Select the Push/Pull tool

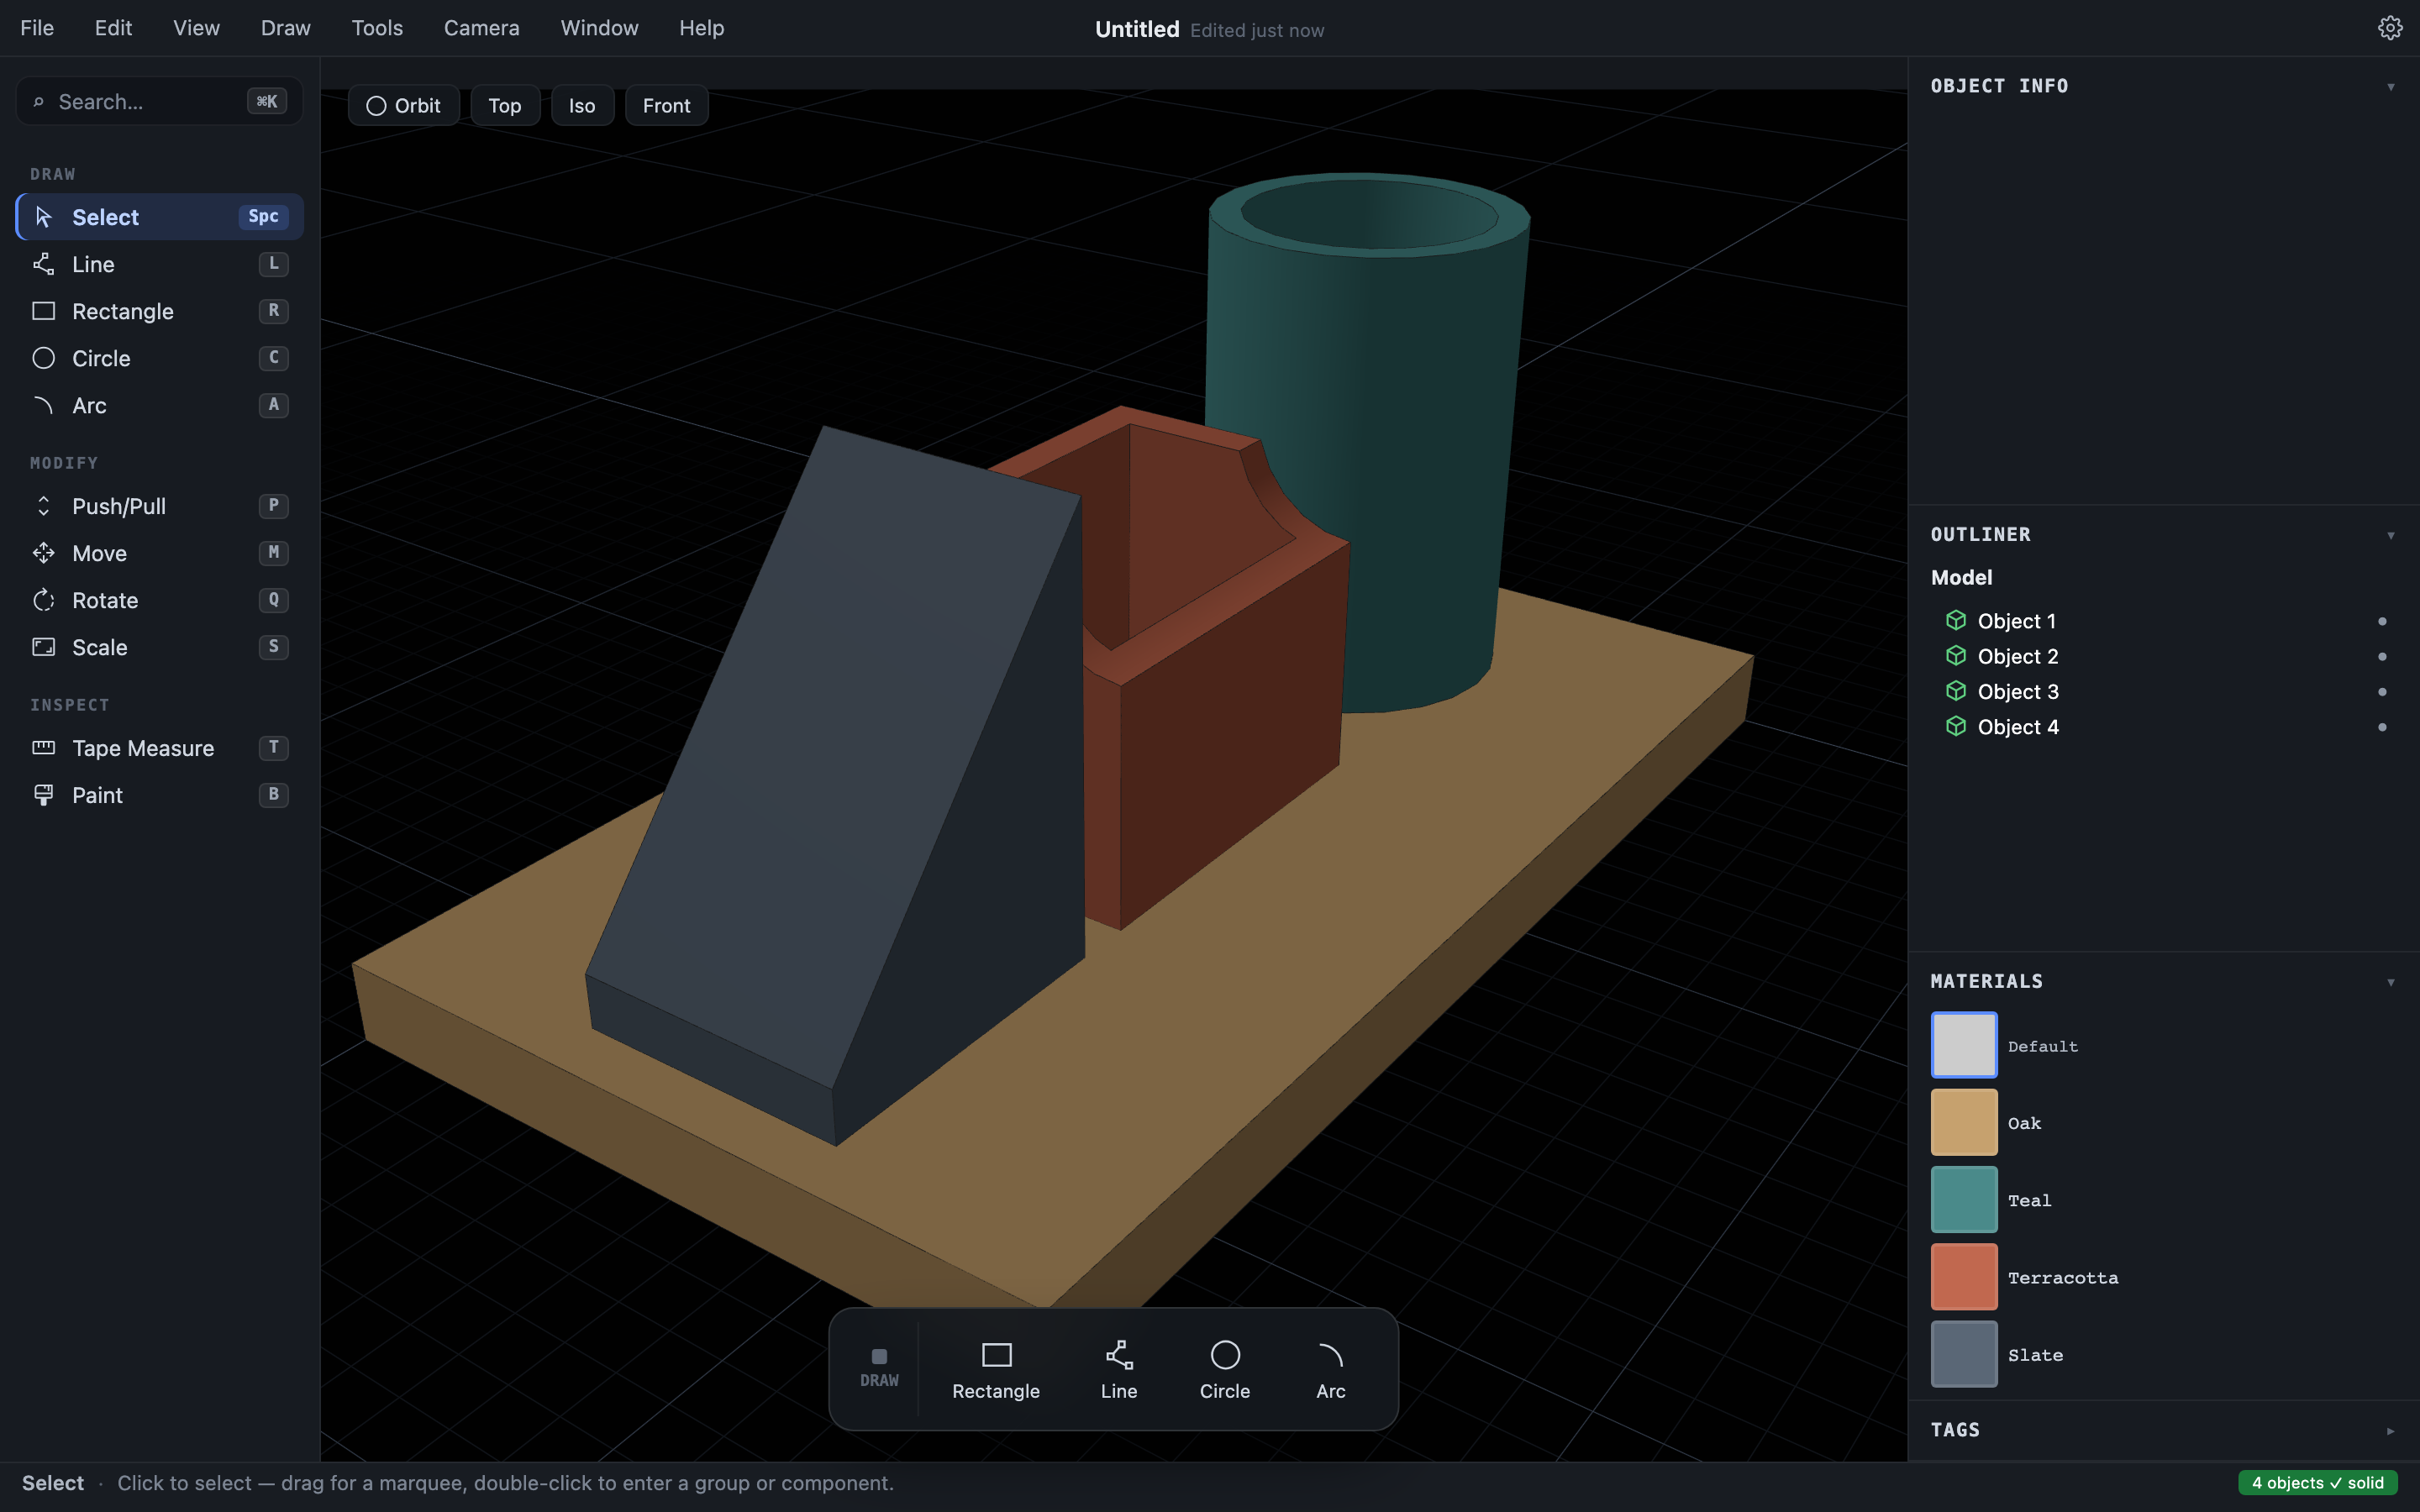coord(159,506)
